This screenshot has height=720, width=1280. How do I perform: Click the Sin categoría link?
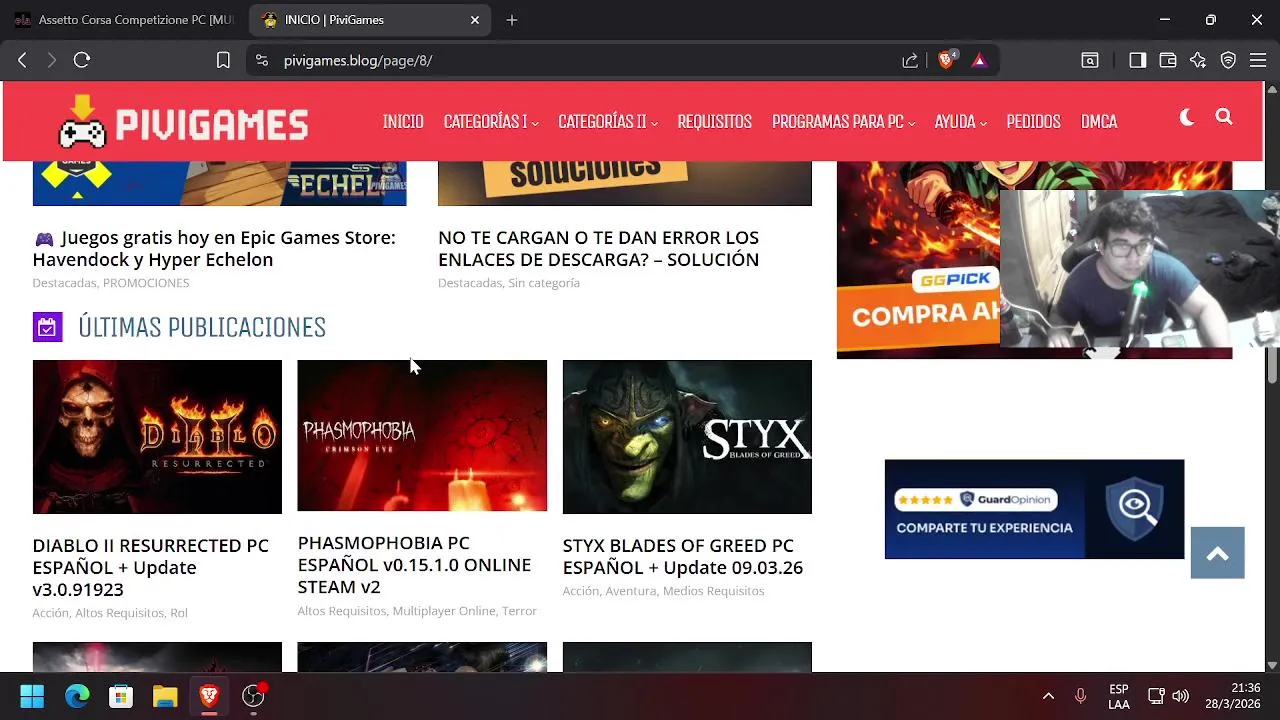pos(544,283)
